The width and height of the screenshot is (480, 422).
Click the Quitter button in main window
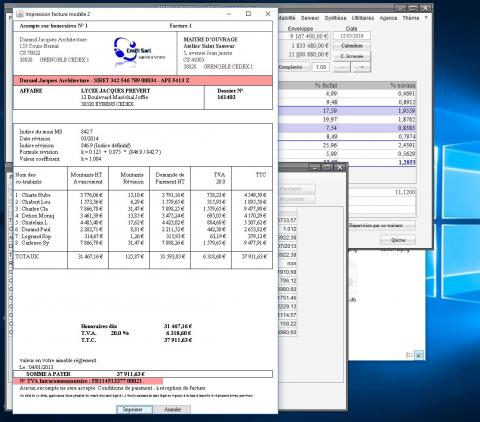(398, 240)
